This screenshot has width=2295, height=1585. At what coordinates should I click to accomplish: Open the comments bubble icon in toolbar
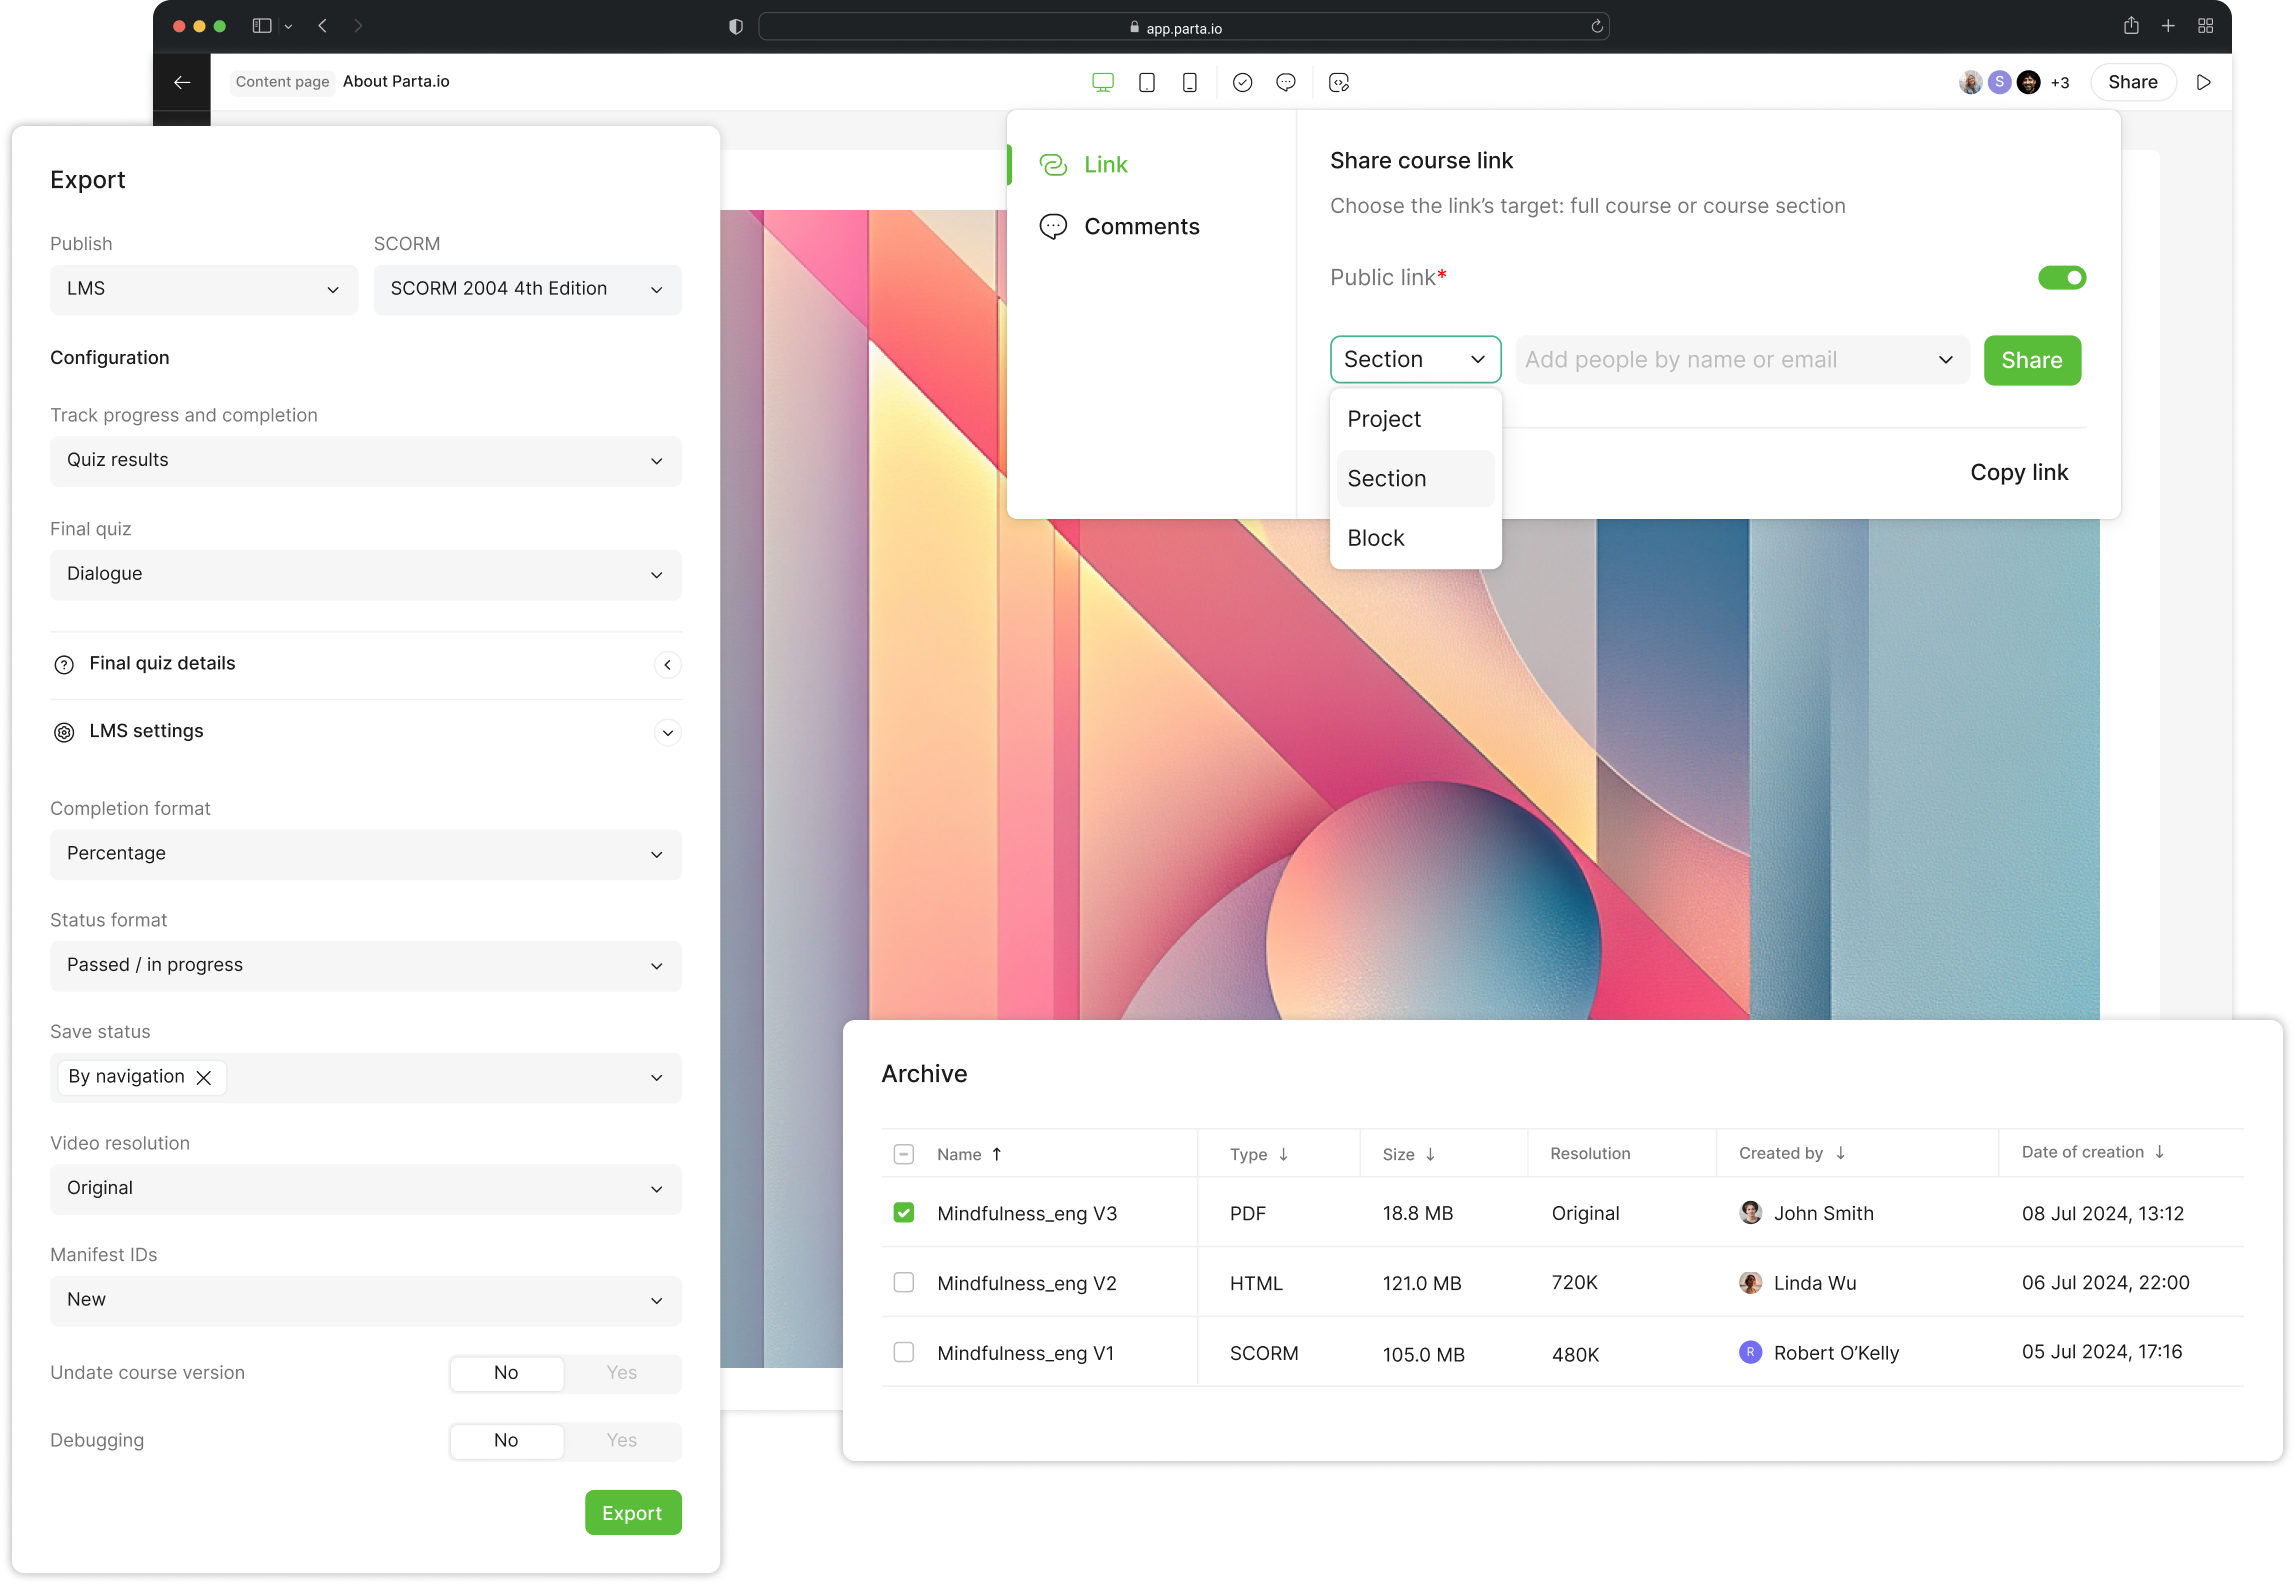click(x=1286, y=83)
